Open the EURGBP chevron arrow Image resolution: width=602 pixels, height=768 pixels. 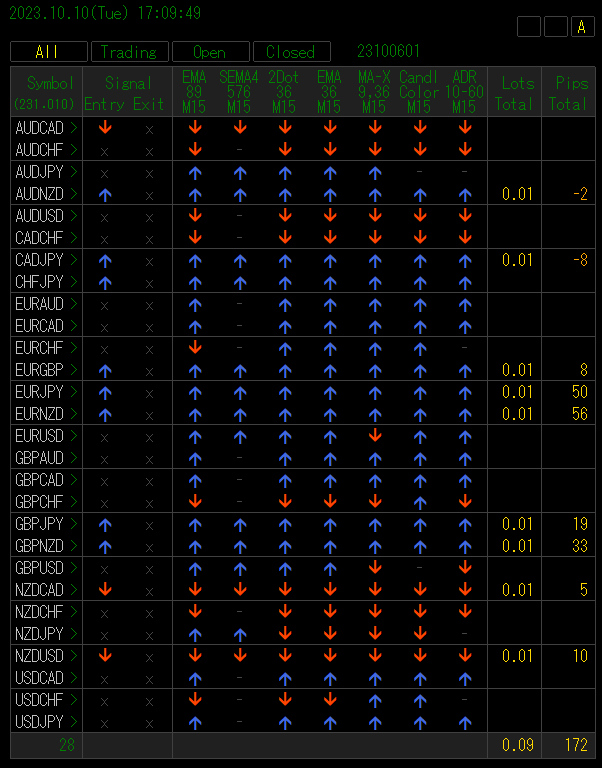click(x=74, y=370)
